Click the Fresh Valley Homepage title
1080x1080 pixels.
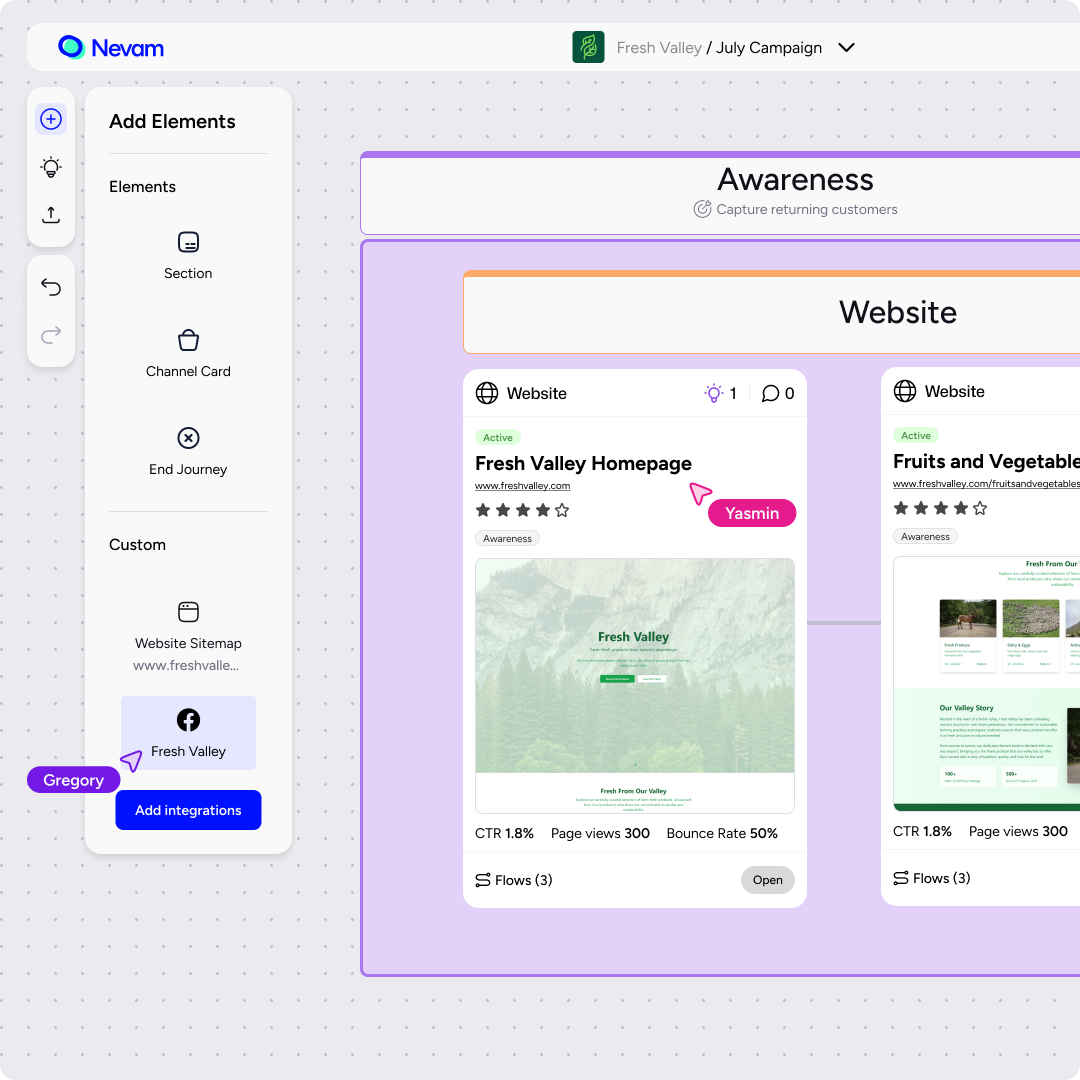[583, 464]
